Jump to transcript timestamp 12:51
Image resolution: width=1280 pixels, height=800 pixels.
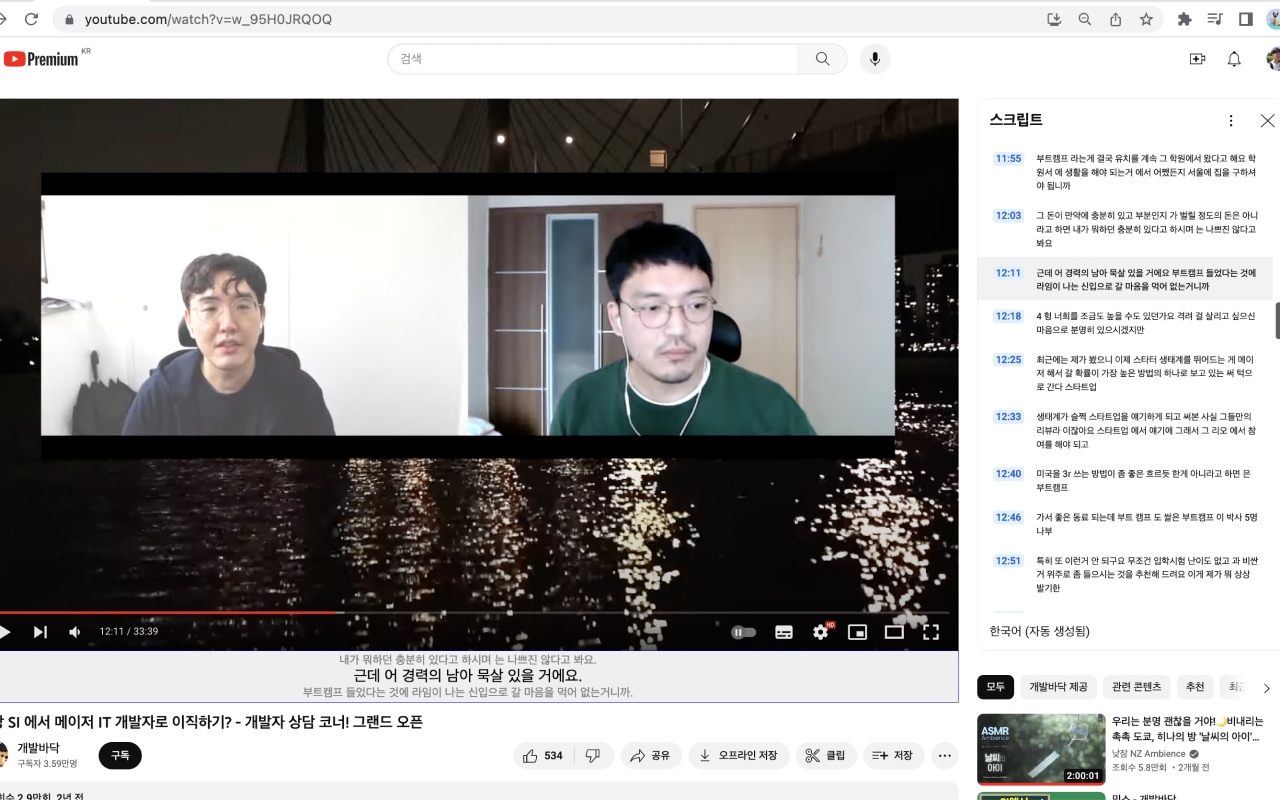click(x=1008, y=561)
